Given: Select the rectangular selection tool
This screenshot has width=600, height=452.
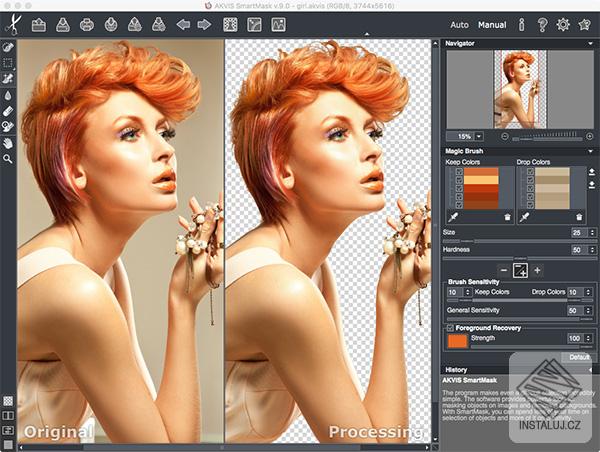Looking at the screenshot, I should coord(8,63).
